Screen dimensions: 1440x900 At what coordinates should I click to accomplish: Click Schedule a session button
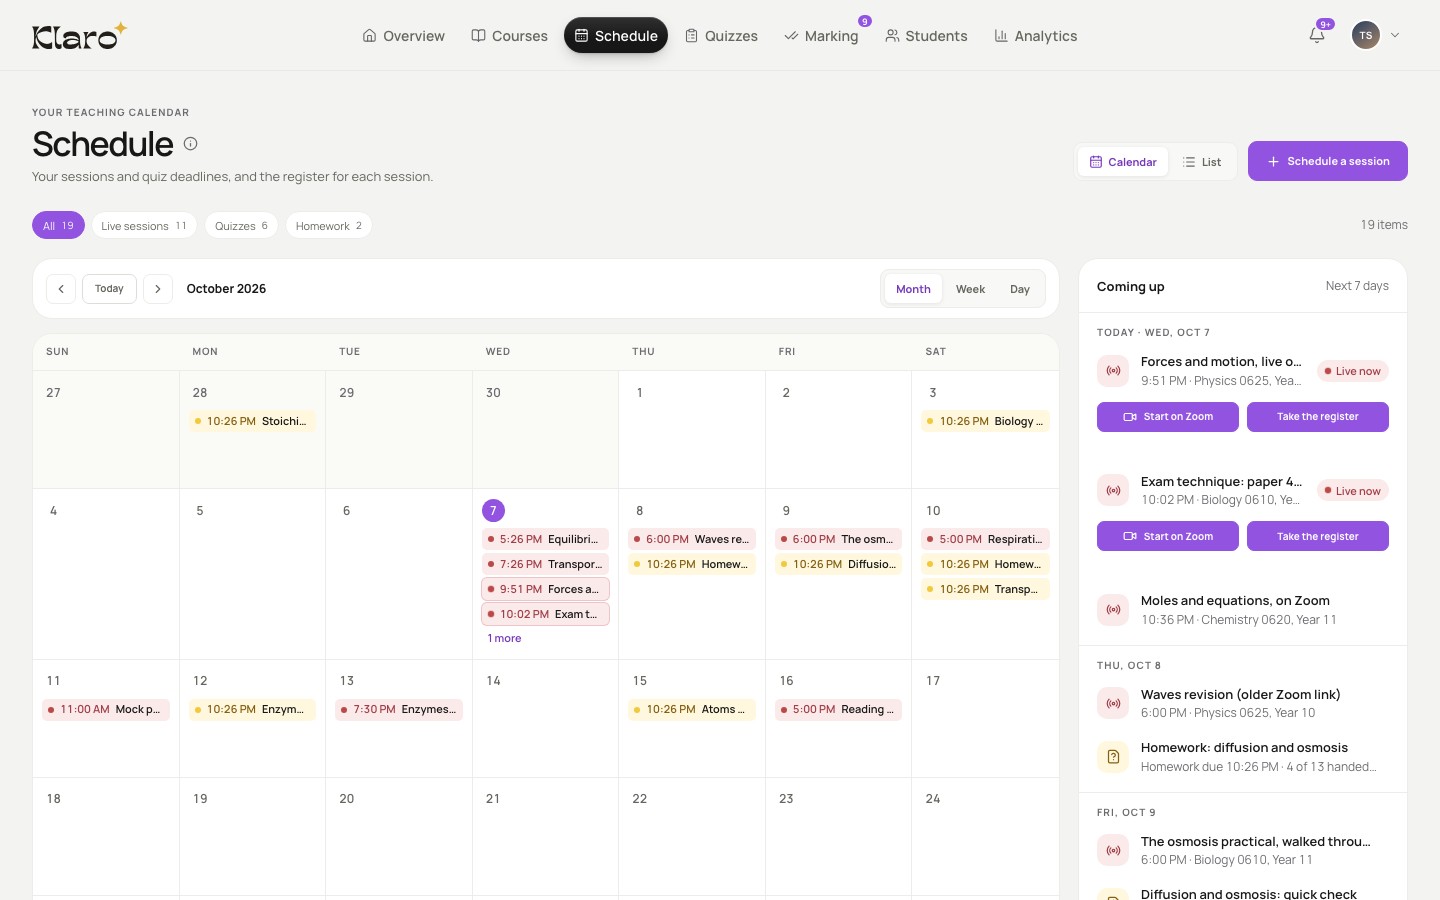[1328, 161]
